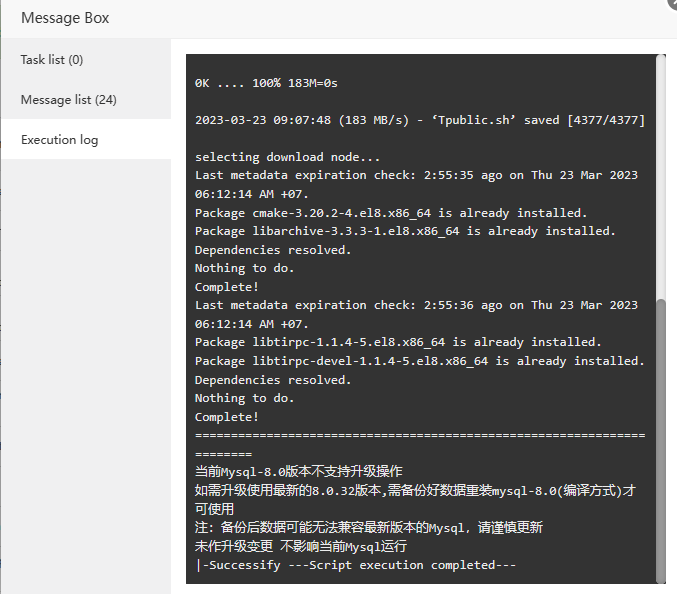Click the log's vertical scrollbar thumb
This screenshot has width=677, height=594.
[x=660, y=438]
